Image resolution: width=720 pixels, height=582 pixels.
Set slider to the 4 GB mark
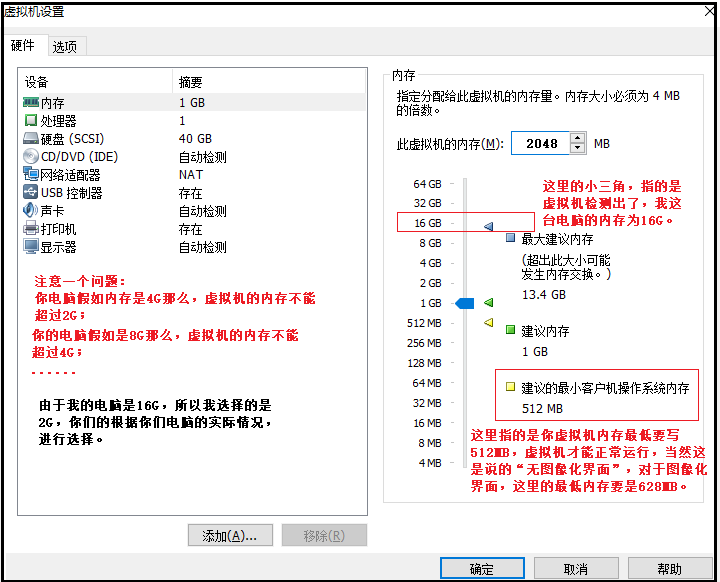click(430, 263)
